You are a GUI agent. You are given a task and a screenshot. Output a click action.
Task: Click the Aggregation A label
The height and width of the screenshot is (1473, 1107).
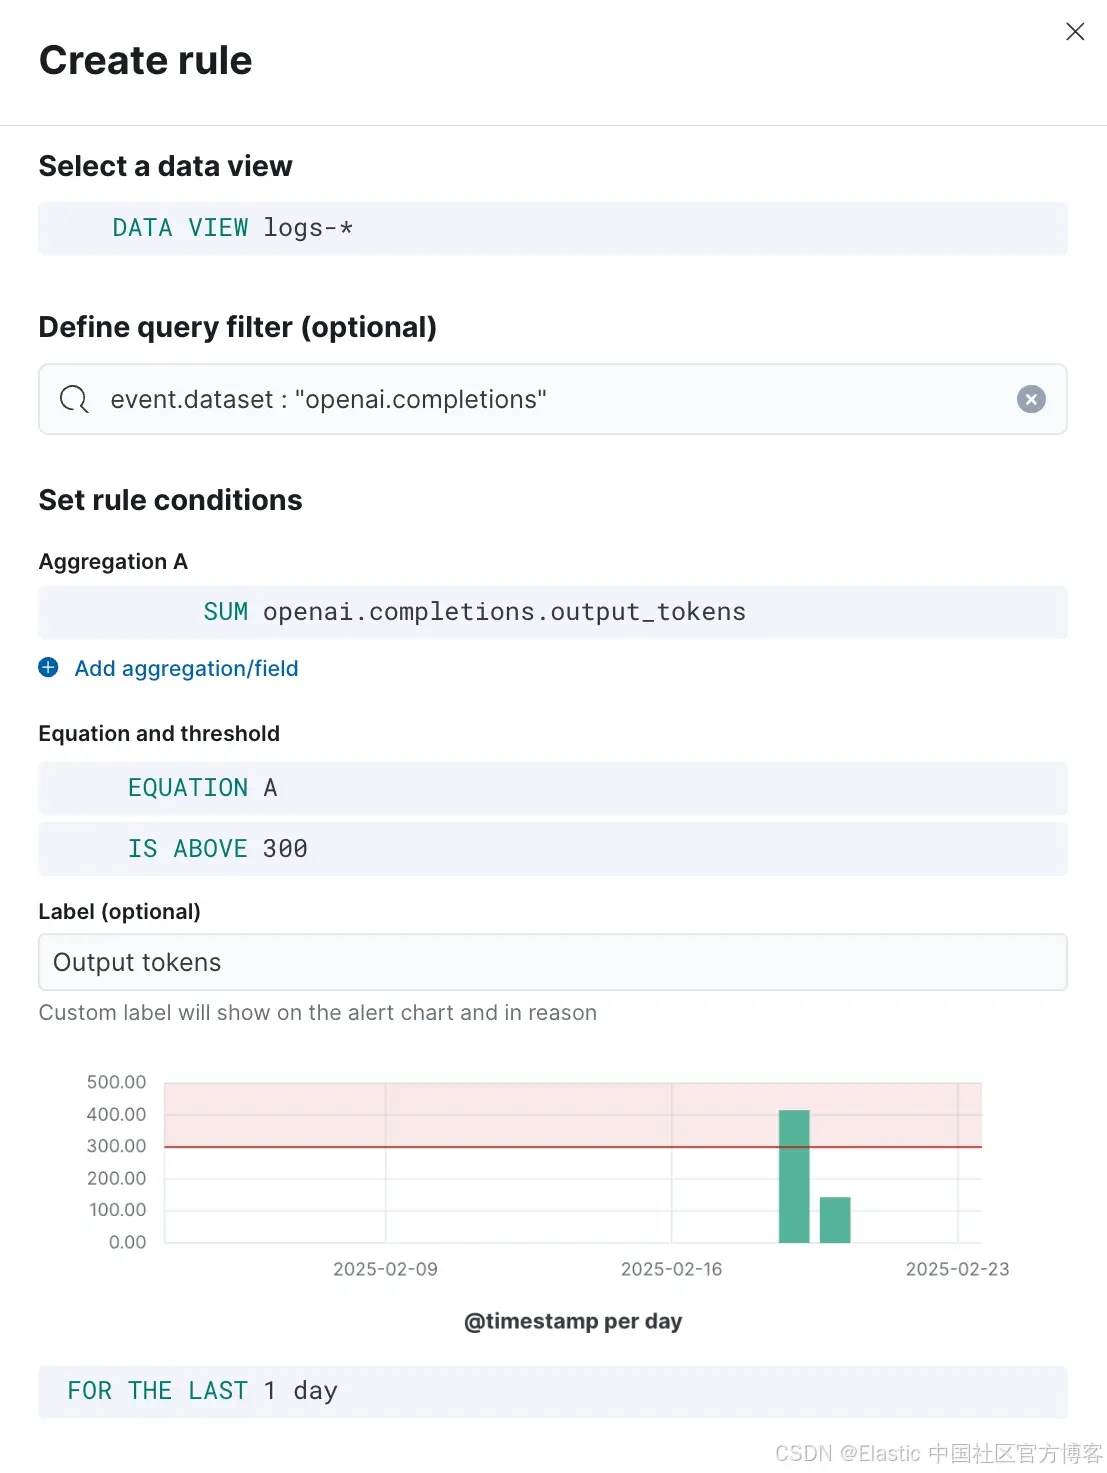click(x=113, y=562)
